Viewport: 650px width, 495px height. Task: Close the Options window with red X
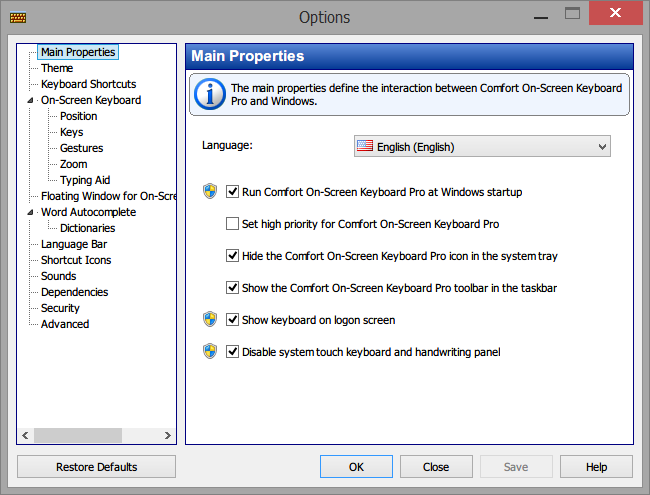point(616,13)
